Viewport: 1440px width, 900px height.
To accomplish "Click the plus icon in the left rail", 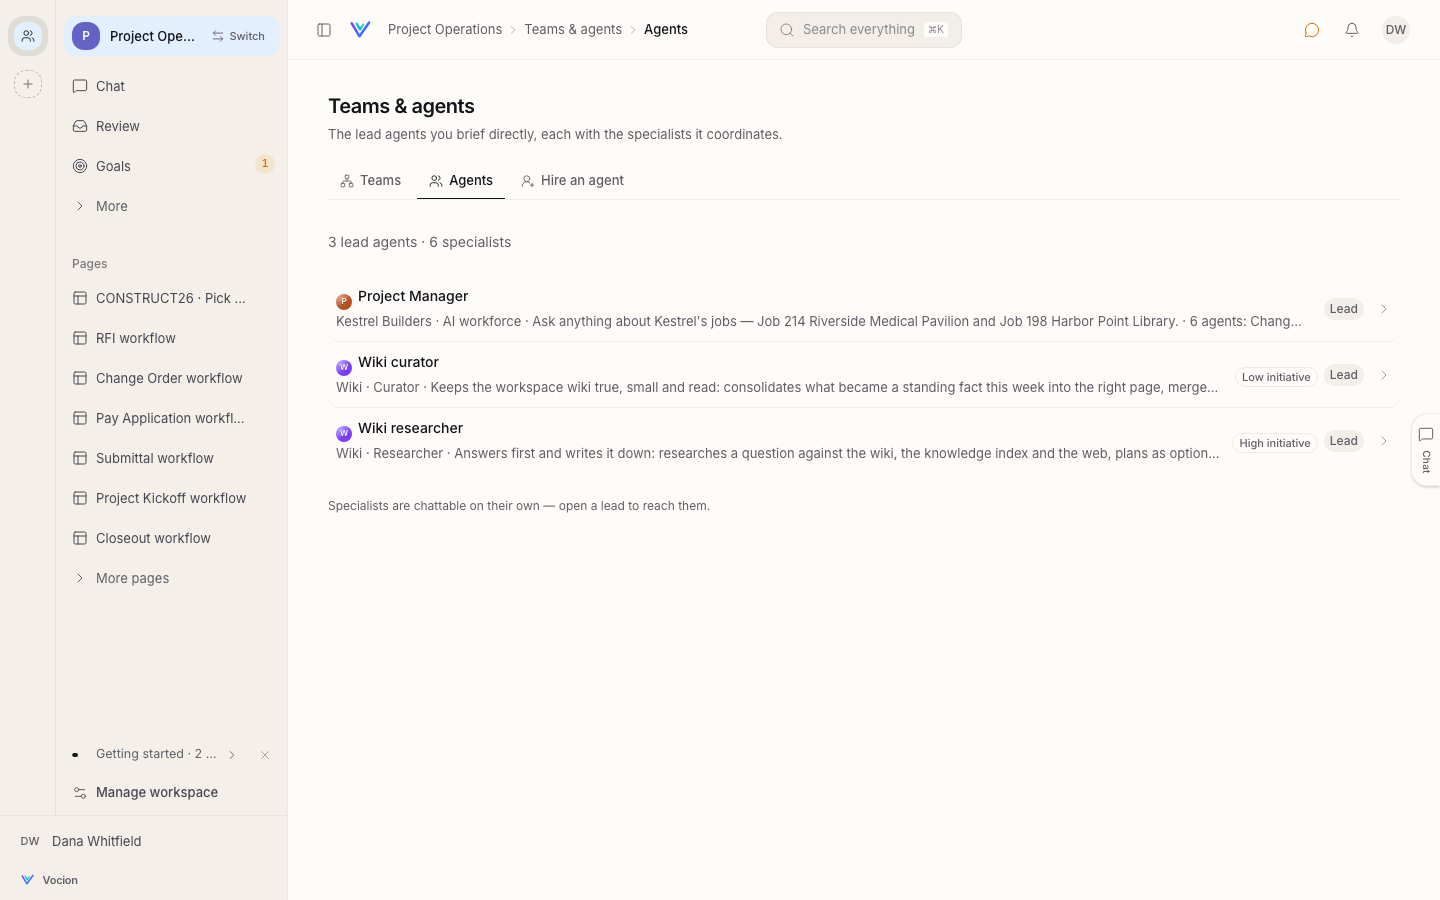I will pos(28,84).
